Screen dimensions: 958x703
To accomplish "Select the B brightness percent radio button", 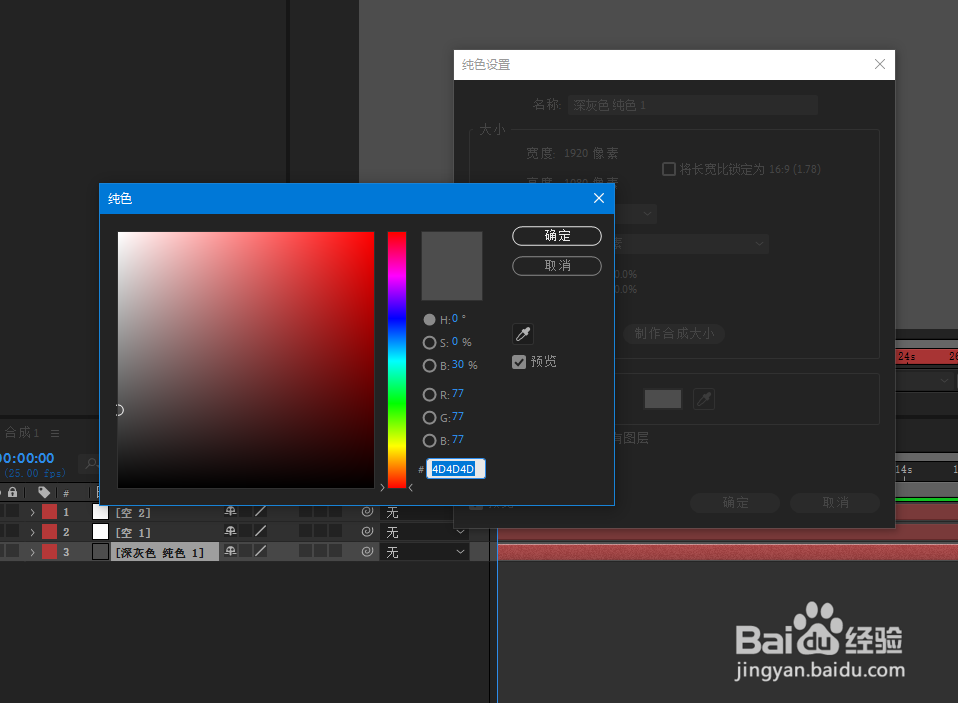I will [430, 365].
